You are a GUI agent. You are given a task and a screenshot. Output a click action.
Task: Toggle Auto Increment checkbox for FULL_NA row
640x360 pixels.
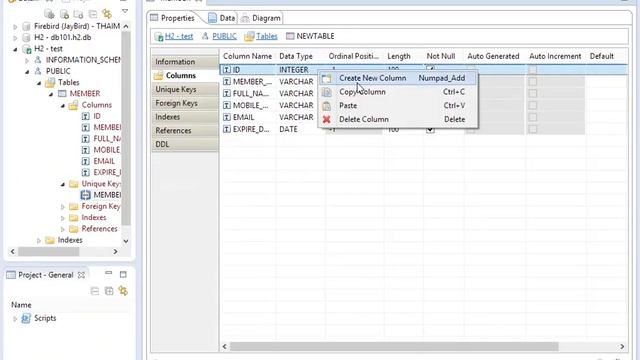coord(533,94)
